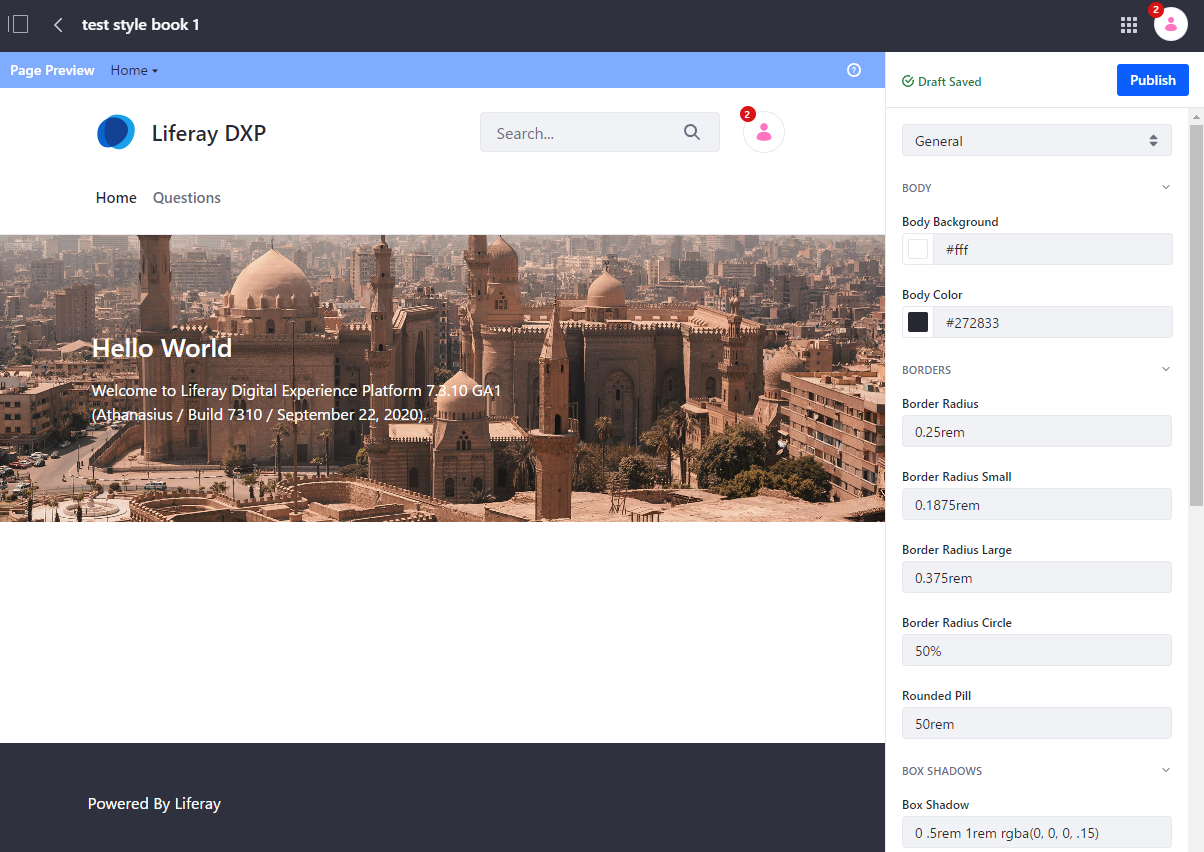This screenshot has height=852, width=1204.
Task: Edit the Border Radius Large field
Action: coord(1037,577)
